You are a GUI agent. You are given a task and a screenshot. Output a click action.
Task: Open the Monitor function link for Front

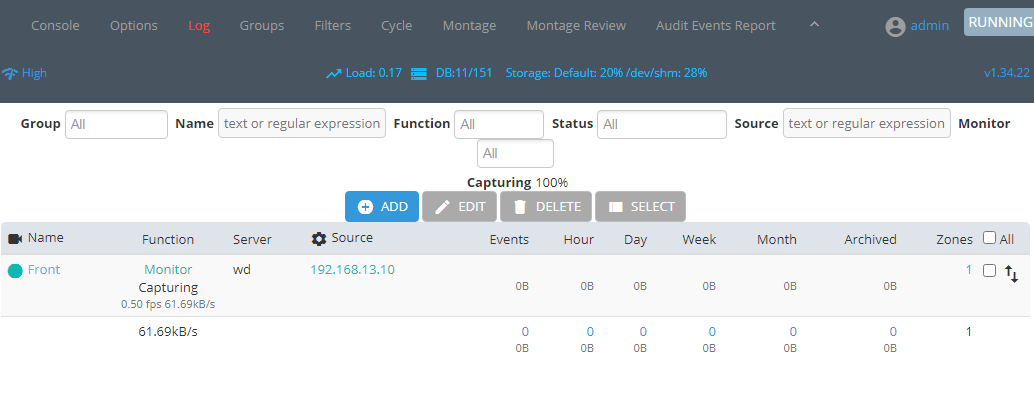[x=168, y=270]
